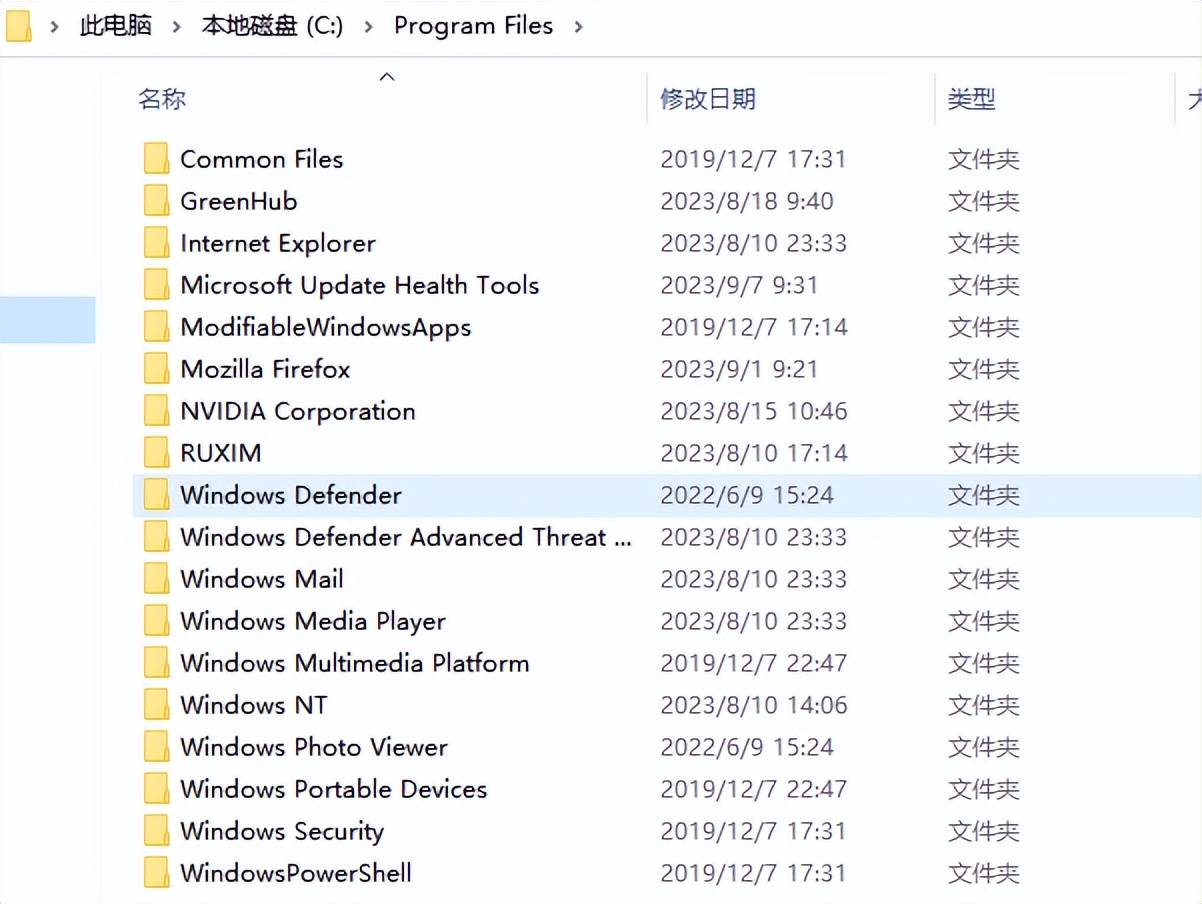Screen dimensions: 1202x904
Task: Expand the chevron after Program Files breadcrumb
Action: point(578,27)
